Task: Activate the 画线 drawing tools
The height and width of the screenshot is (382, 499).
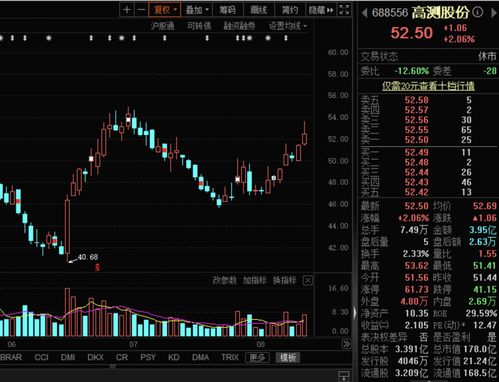Action: (259, 10)
